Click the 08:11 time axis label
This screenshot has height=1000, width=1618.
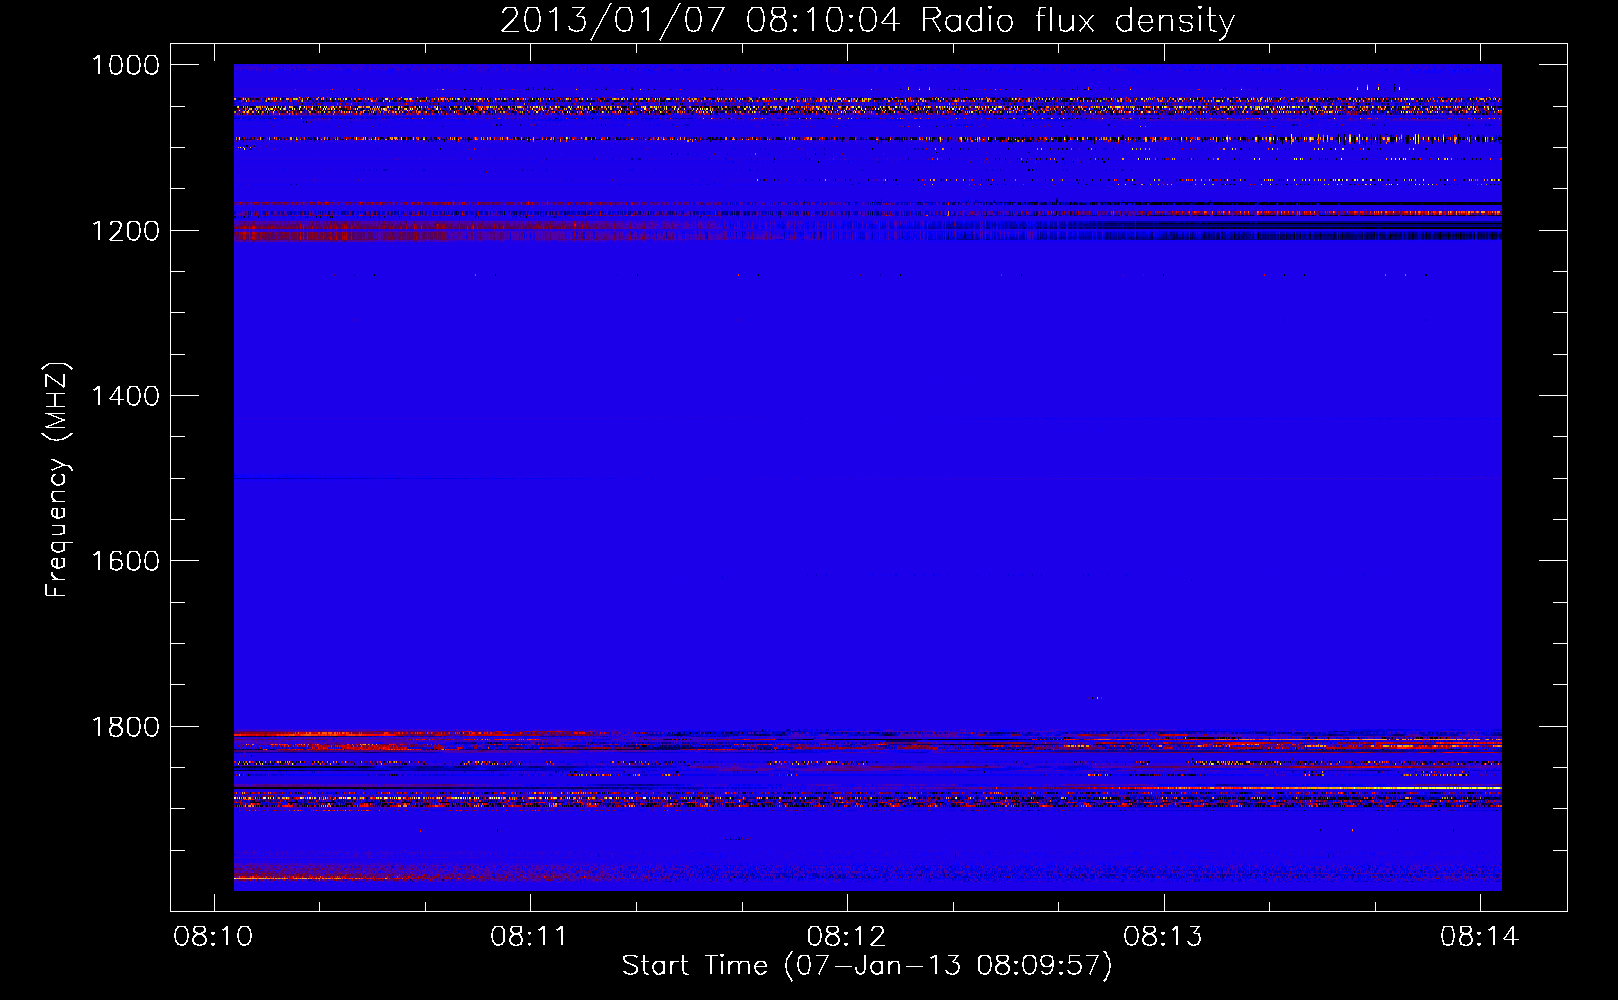coord(529,937)
